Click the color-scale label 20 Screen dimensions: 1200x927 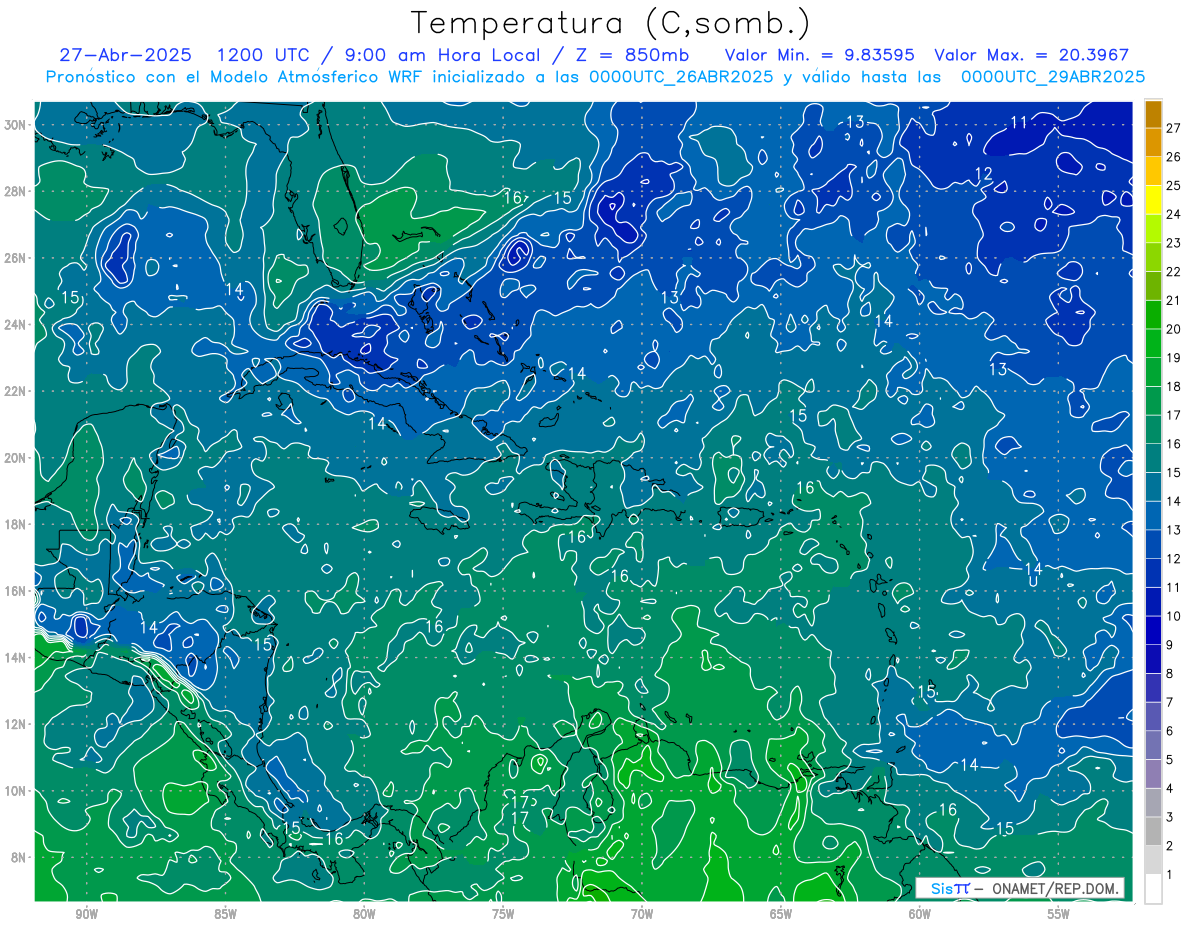click(x=1173, y=328)
